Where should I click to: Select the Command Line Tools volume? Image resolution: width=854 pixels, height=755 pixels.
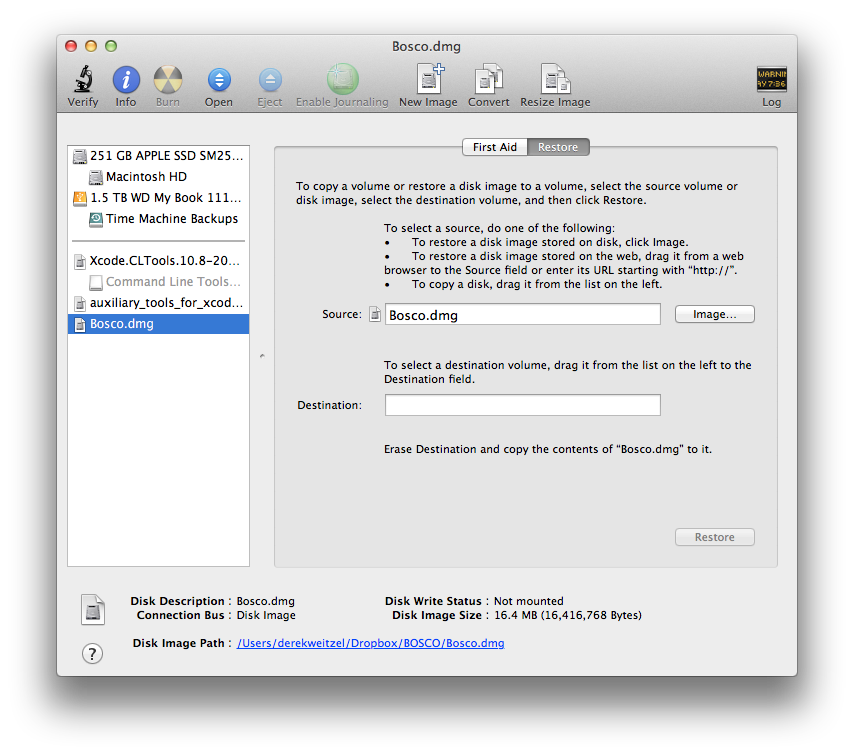[158, 282]
